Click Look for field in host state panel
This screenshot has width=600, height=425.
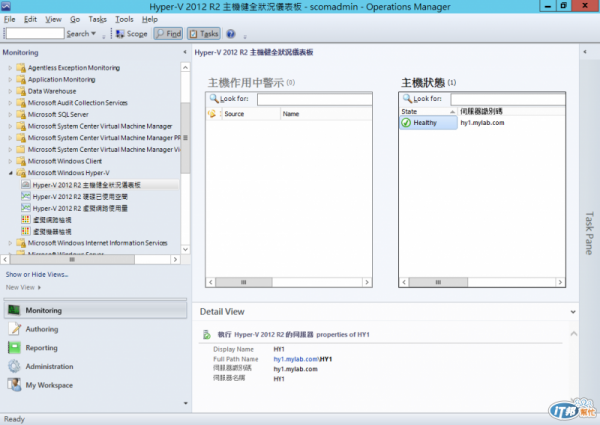pos(508,99)
